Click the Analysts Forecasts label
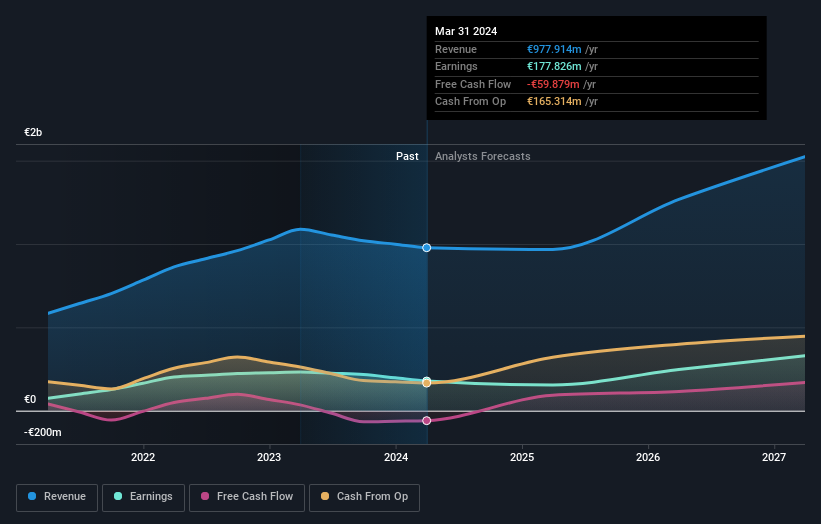 (483, 156)
